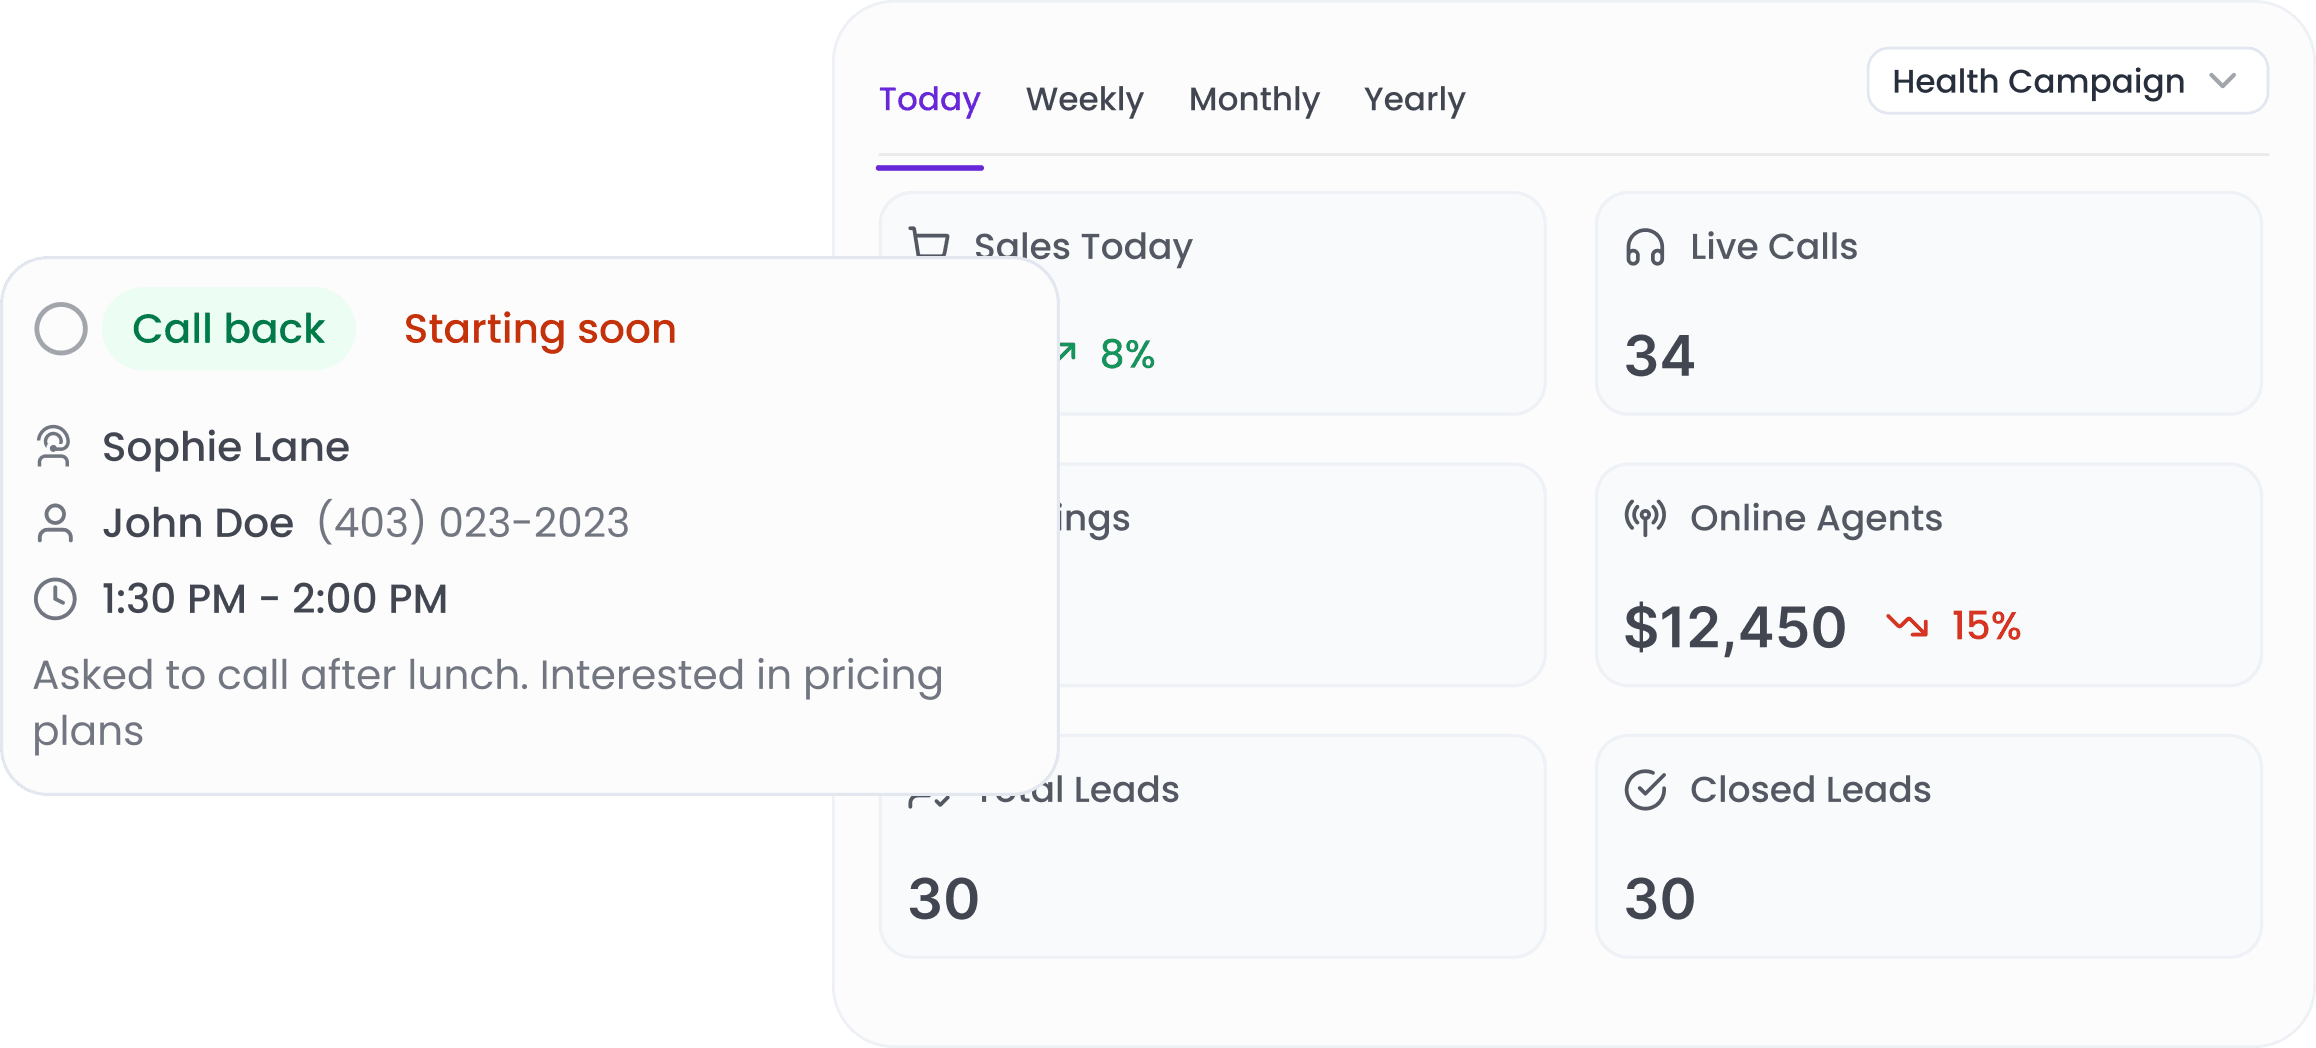Screen dimensions: 2316x1048
Task: Open the Yearly statistics view
Action: point(1415,99)
